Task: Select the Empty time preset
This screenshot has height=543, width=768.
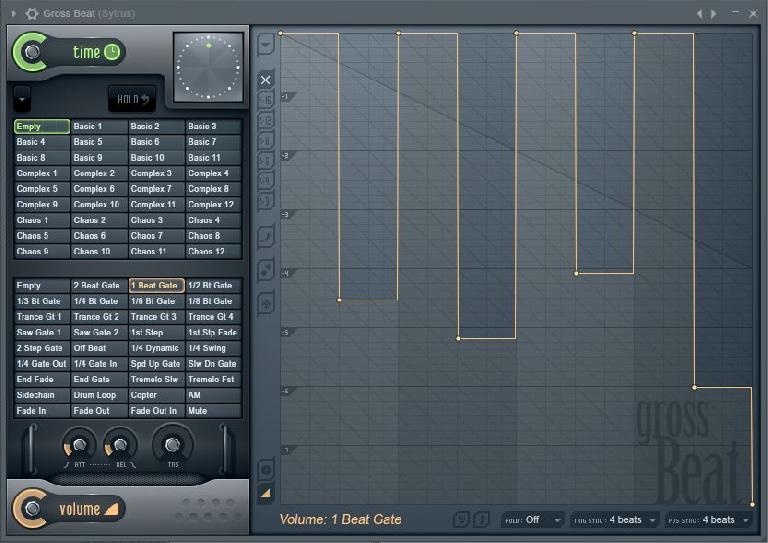Action: [x=42, y=126]
